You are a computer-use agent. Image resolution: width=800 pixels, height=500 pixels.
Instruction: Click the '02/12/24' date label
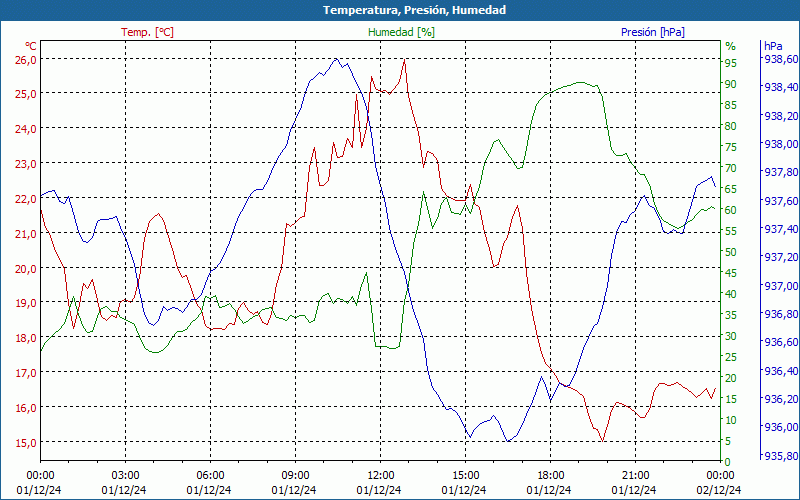click(x=719, y=490)
